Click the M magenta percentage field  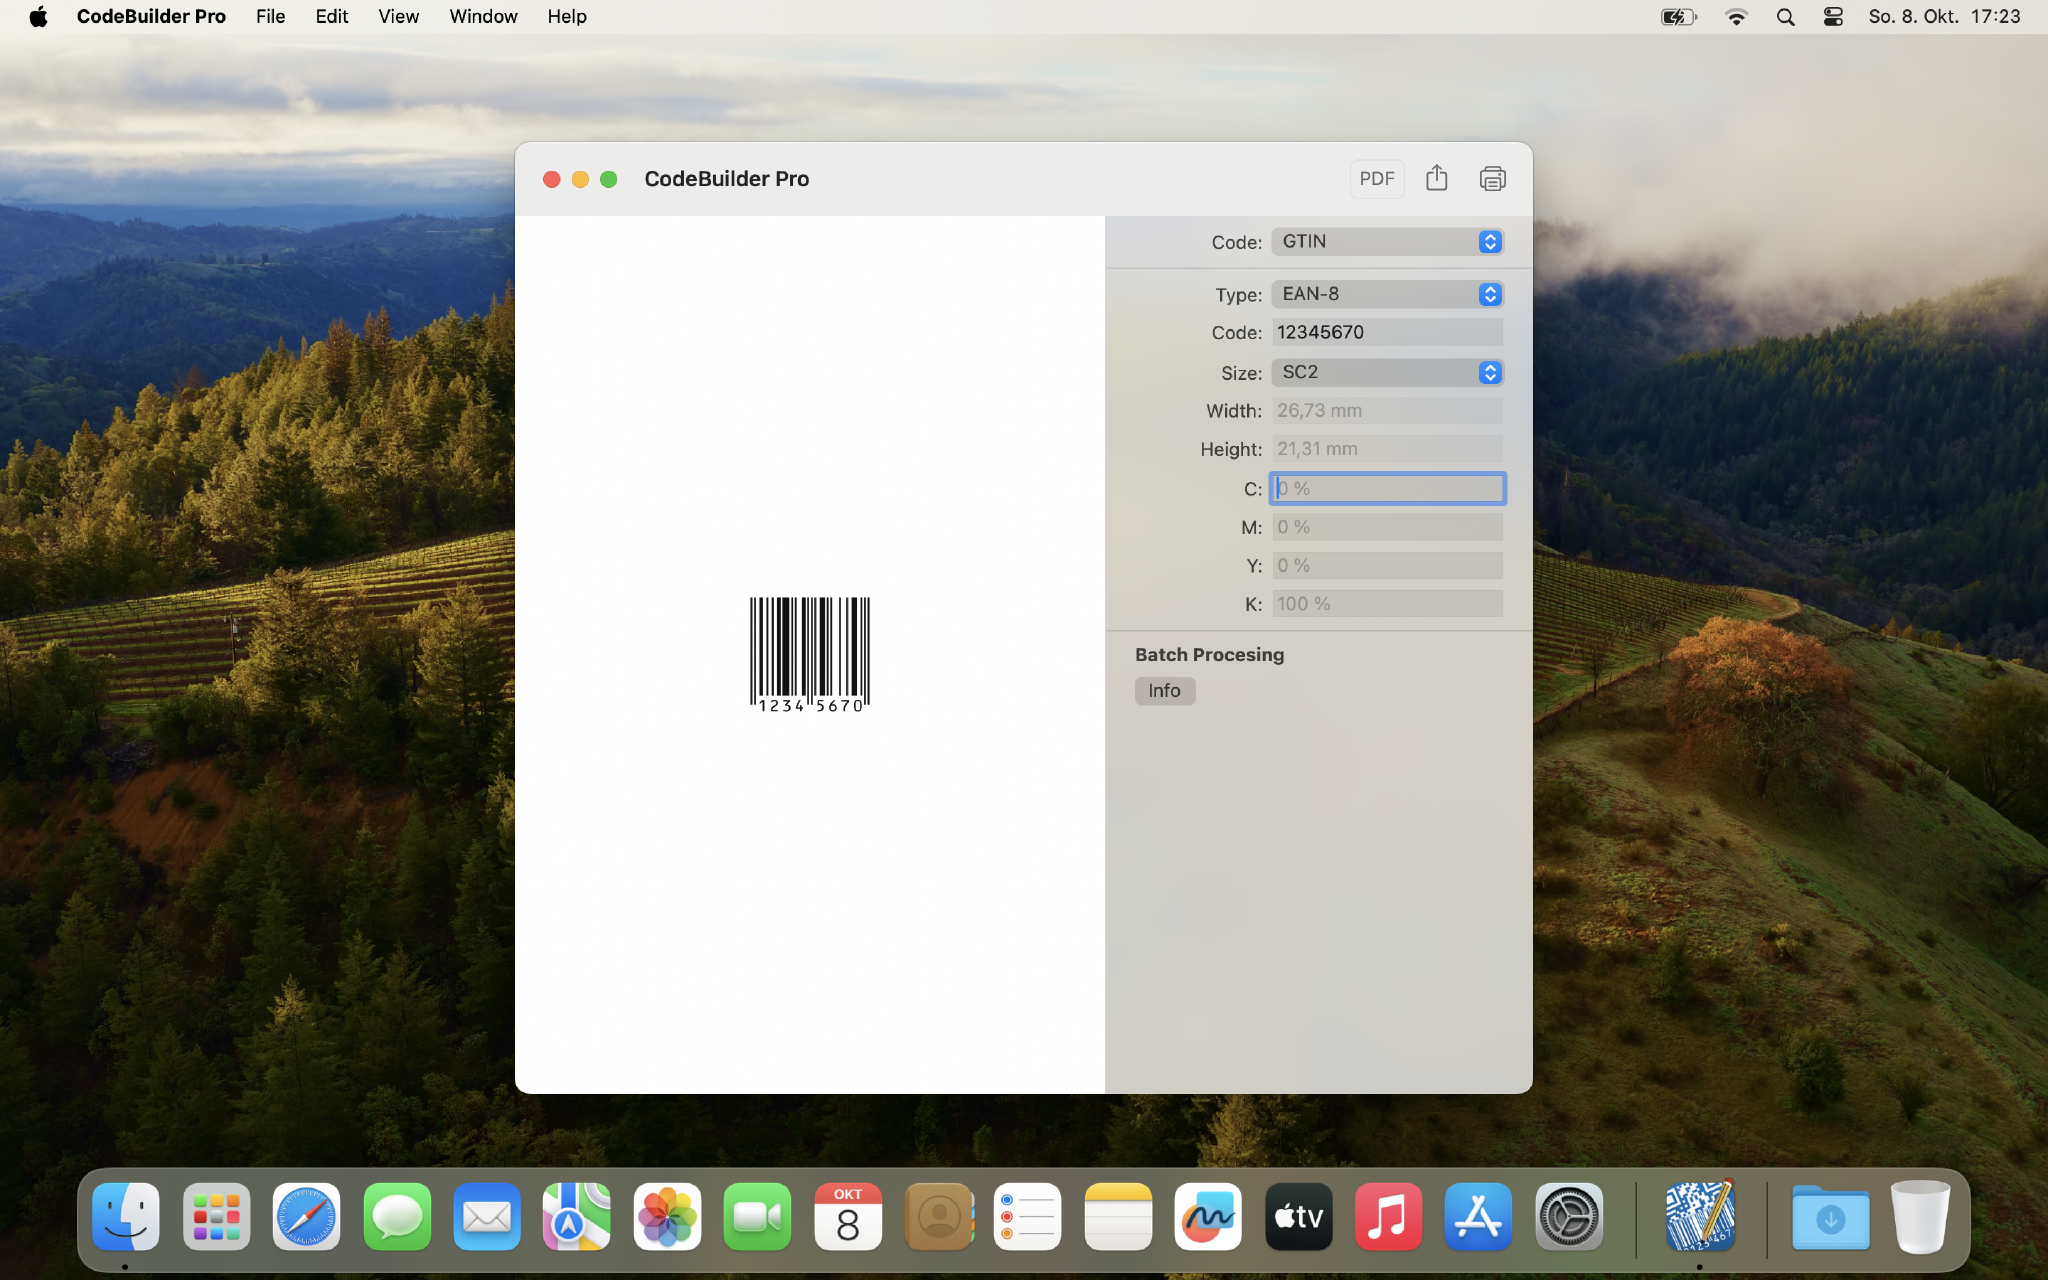click(1388, 527)
